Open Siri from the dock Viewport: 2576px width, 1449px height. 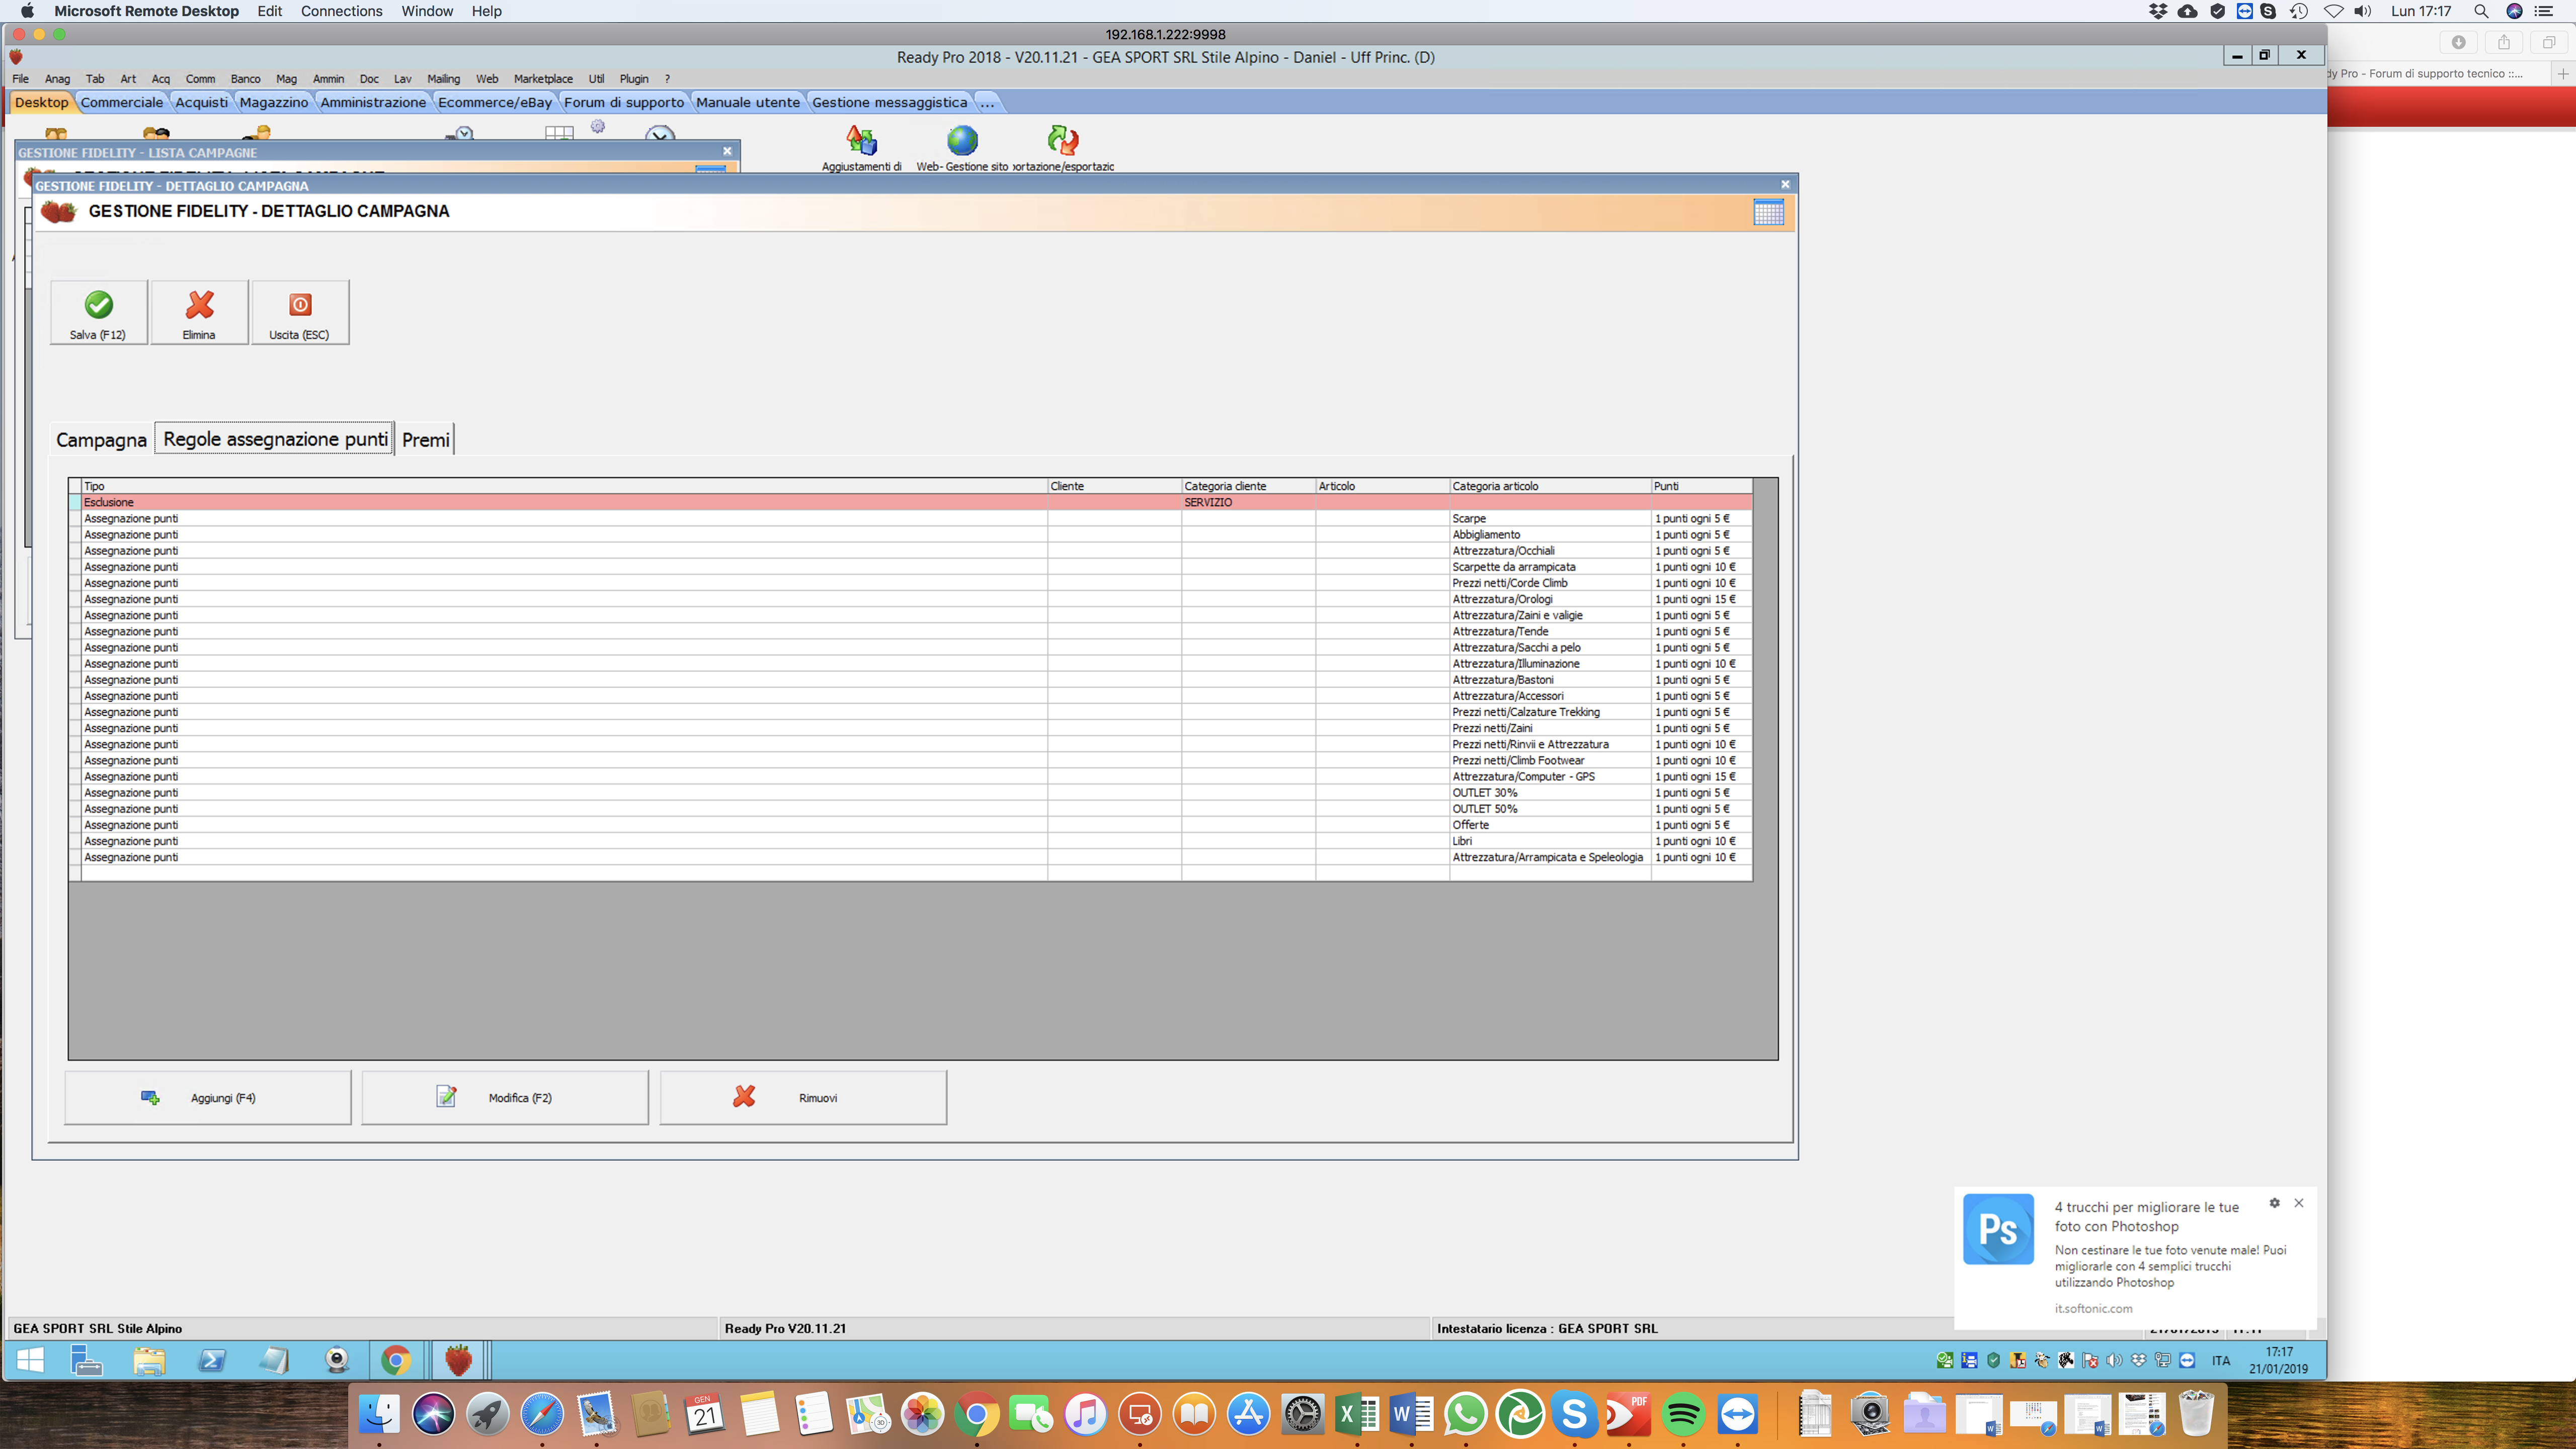click(x=433, y=1414)
